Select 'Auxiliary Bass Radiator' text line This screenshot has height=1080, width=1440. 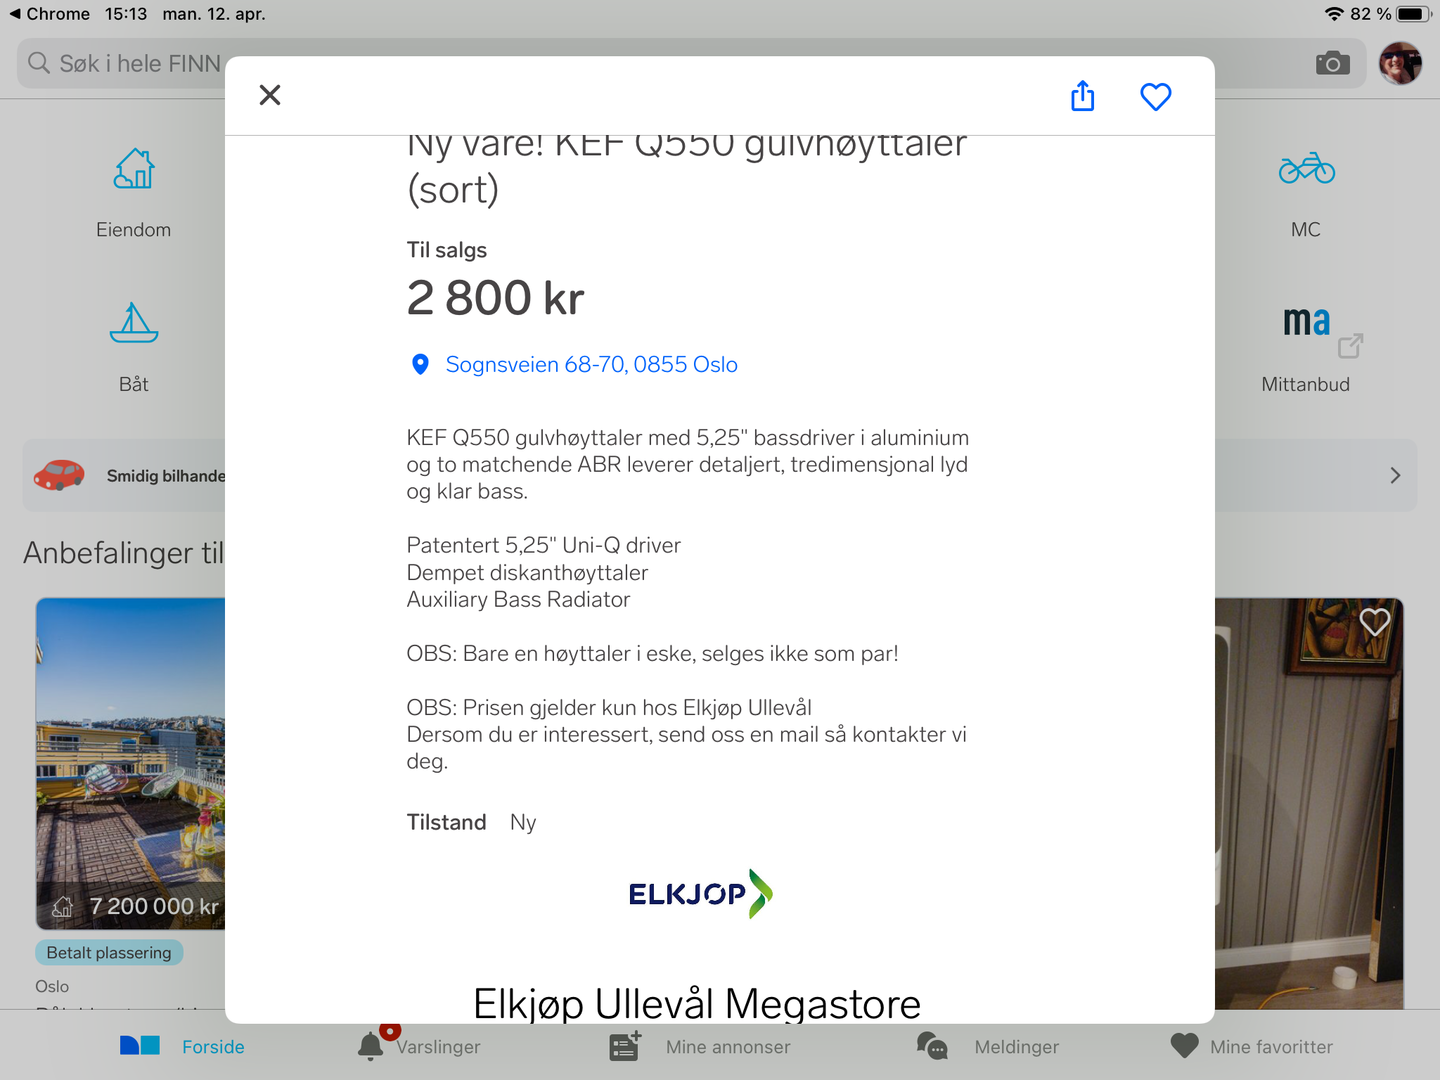(x=518, y=600)
